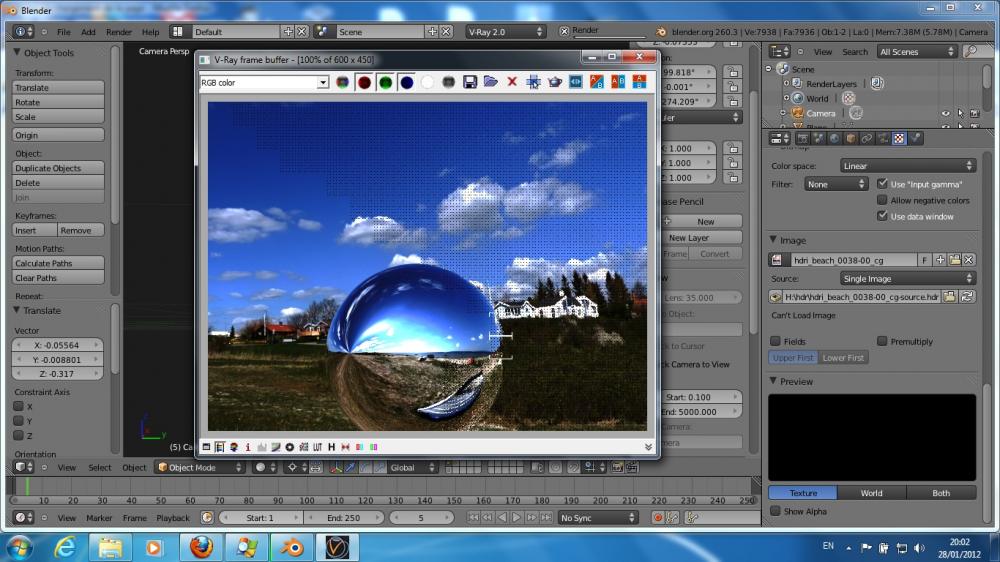Click the outliner search magnifier icon

pos(971,52)
